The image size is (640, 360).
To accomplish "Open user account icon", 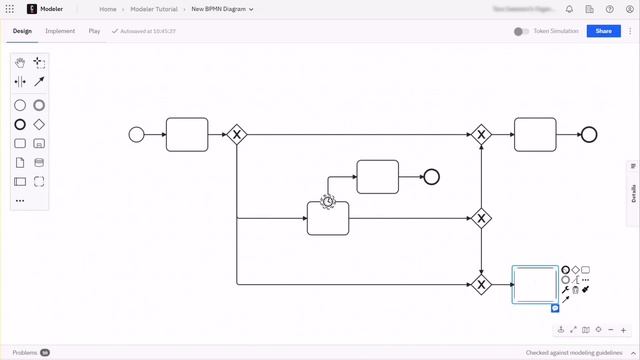I will click(630, 9).
